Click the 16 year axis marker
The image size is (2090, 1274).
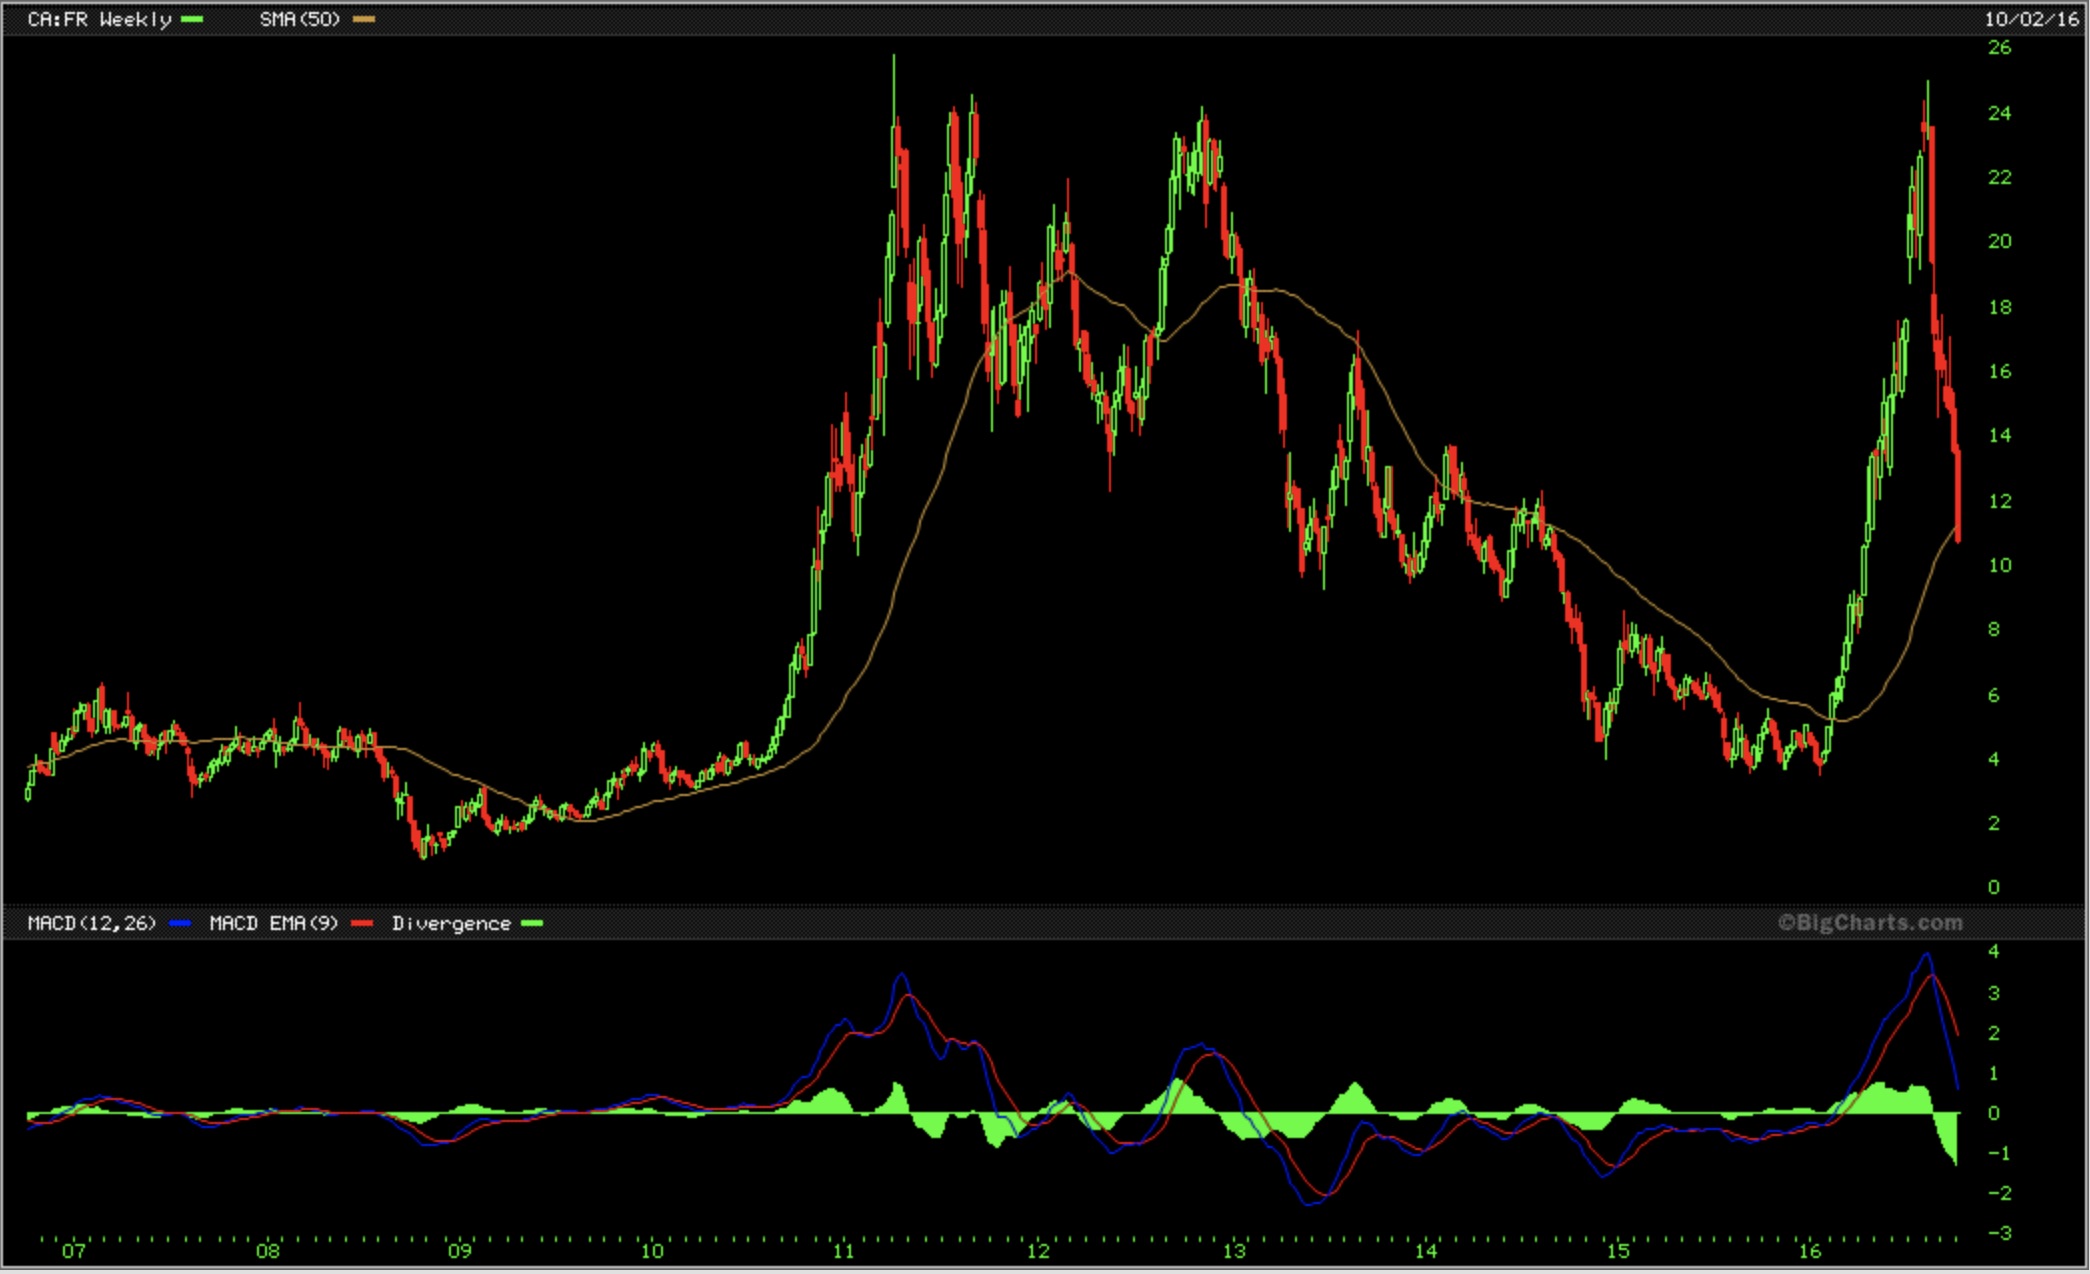(x=1809, y=1251)
